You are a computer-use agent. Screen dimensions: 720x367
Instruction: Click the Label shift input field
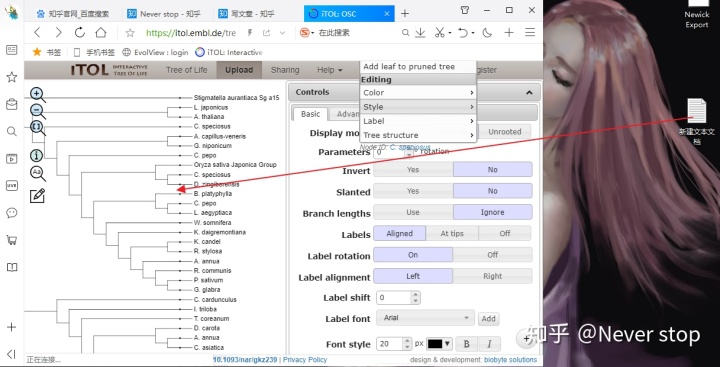tap(394, 298)
